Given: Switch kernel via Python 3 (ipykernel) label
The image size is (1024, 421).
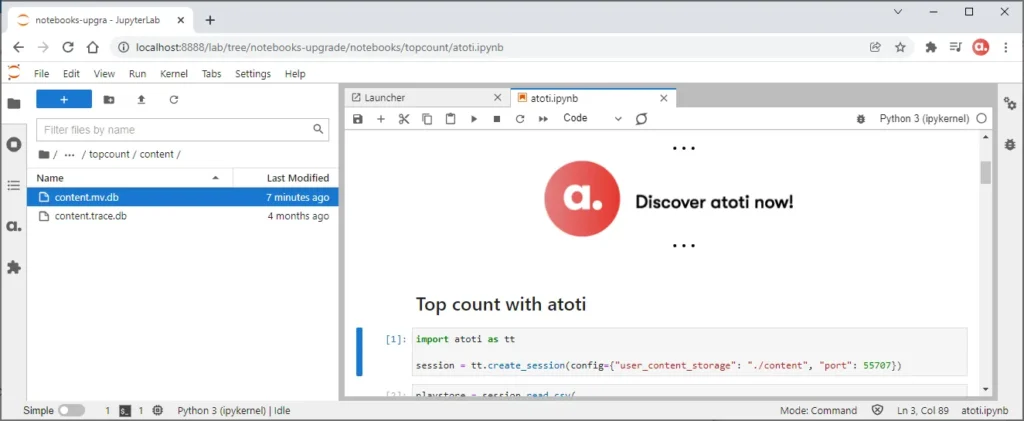Looking at the screenshot, I should pyautogui.click(x=923, y=118).
